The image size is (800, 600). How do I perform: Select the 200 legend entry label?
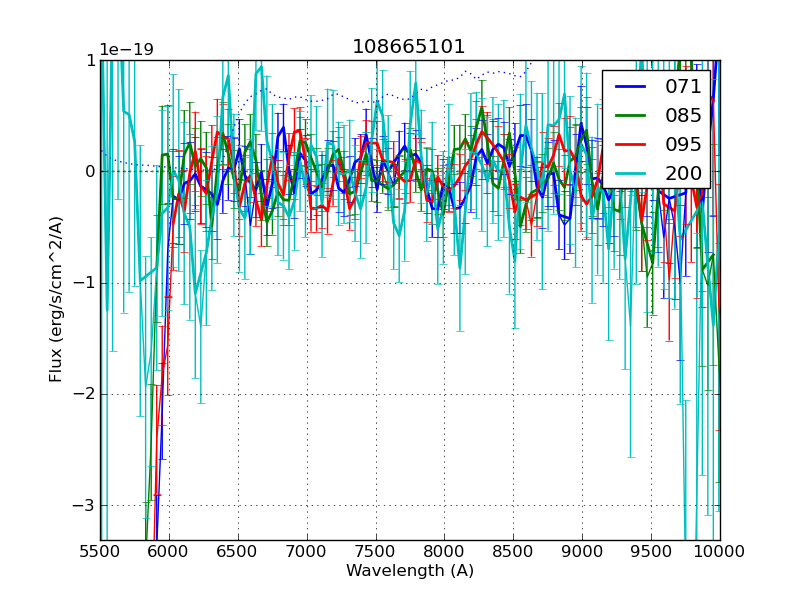(683, 173)
